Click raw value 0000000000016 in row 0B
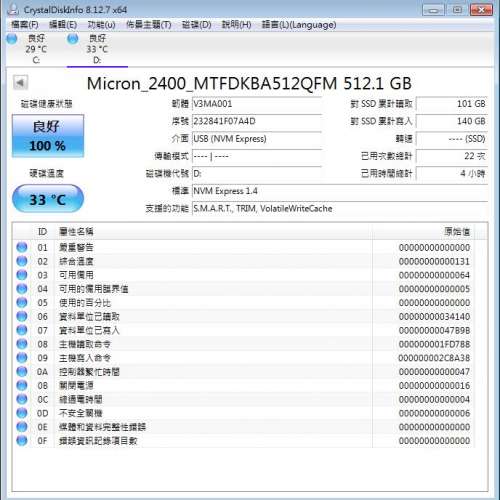Image resolution: width=500 pixels, height=500 pixels. [434, 385]
